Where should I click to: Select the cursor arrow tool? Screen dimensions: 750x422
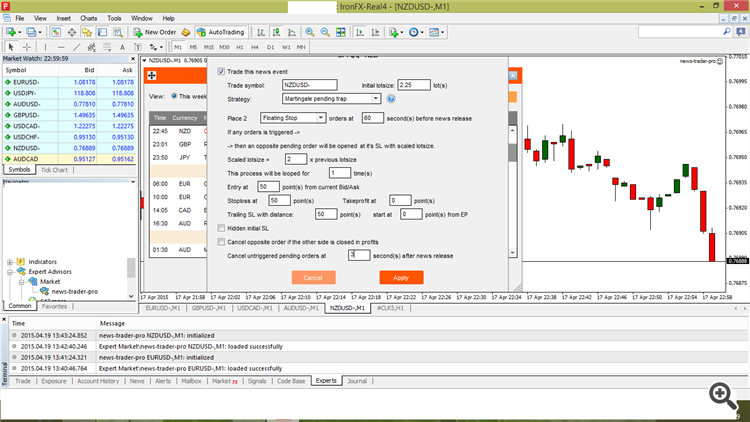pyautogui.click(x=11, y=47)
